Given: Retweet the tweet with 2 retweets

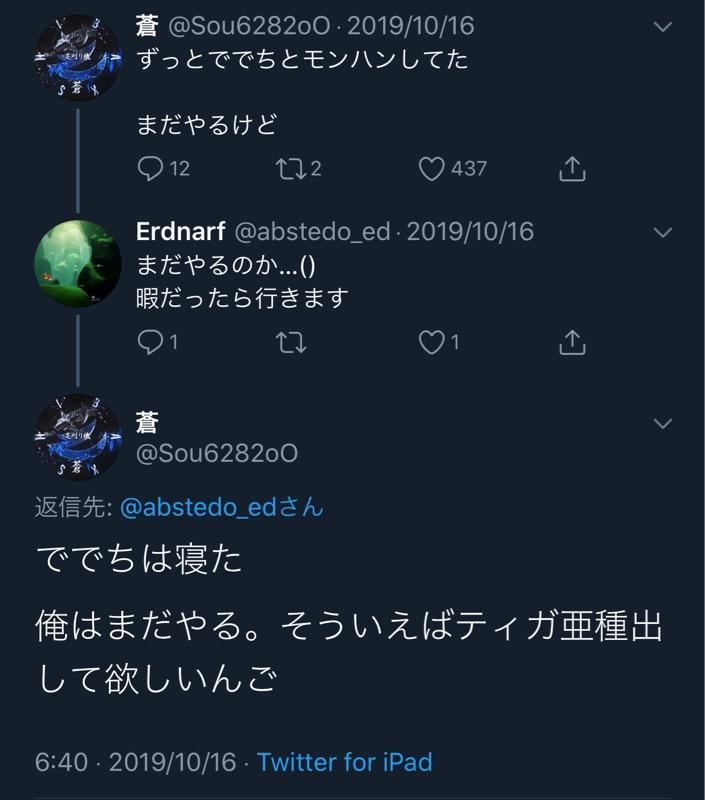Looking at the screenshot, I should coord(298,169).
